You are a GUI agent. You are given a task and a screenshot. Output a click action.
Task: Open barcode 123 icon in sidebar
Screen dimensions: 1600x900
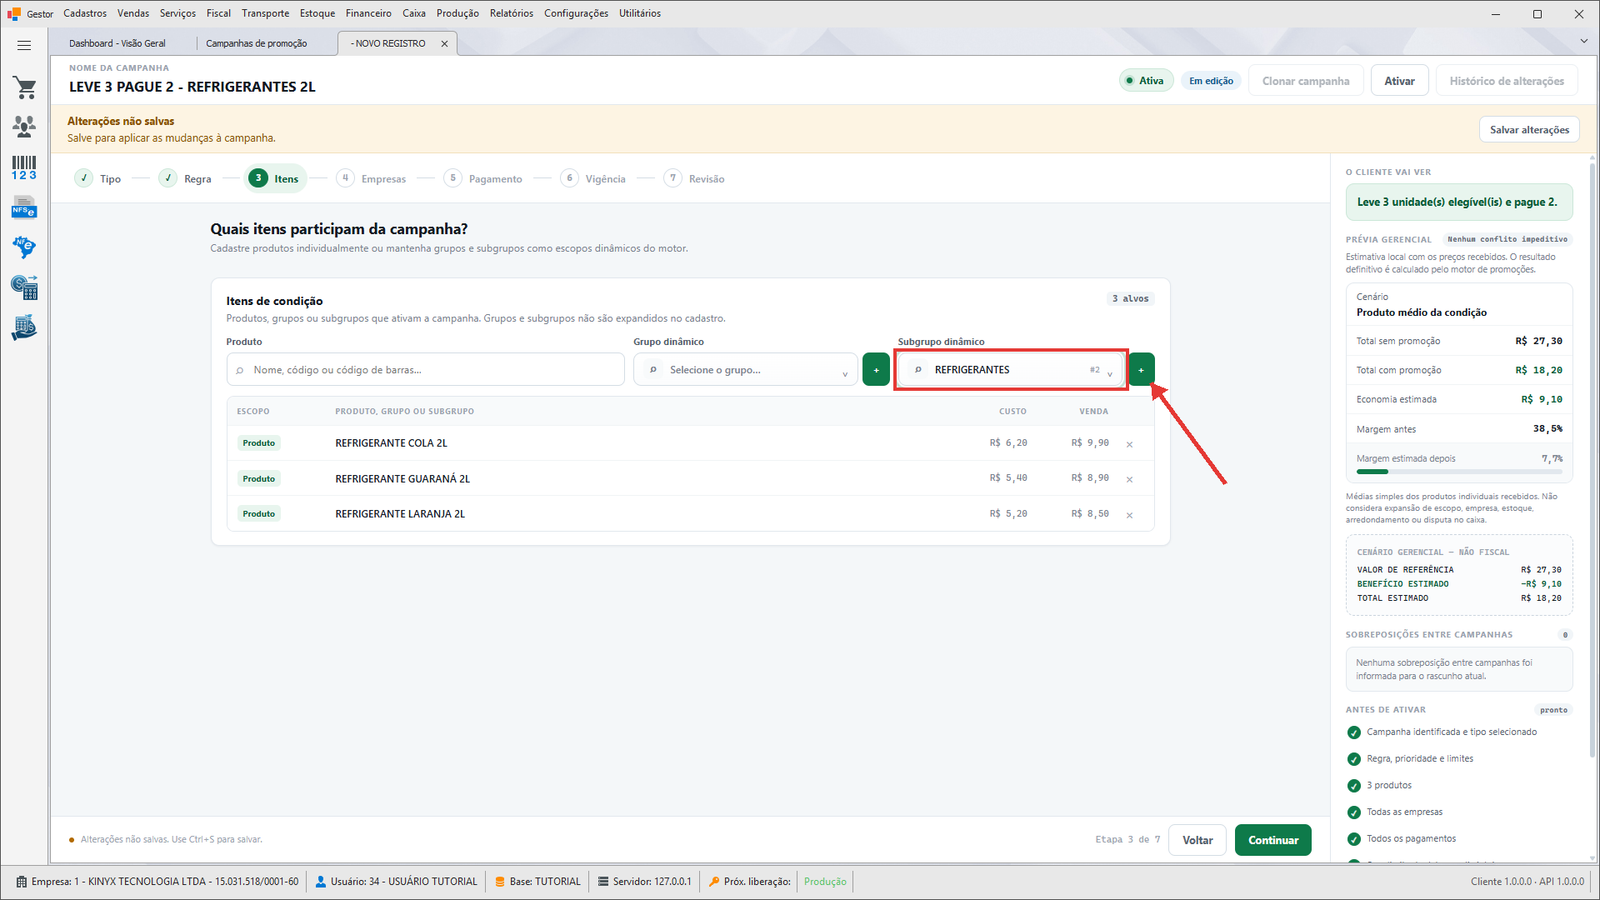point(24,167)
